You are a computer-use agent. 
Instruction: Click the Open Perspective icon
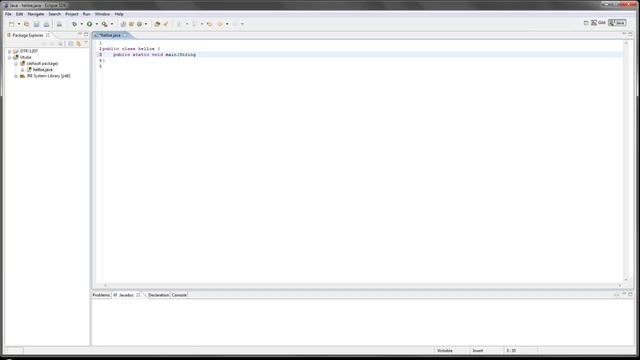[x=586, y=23]
